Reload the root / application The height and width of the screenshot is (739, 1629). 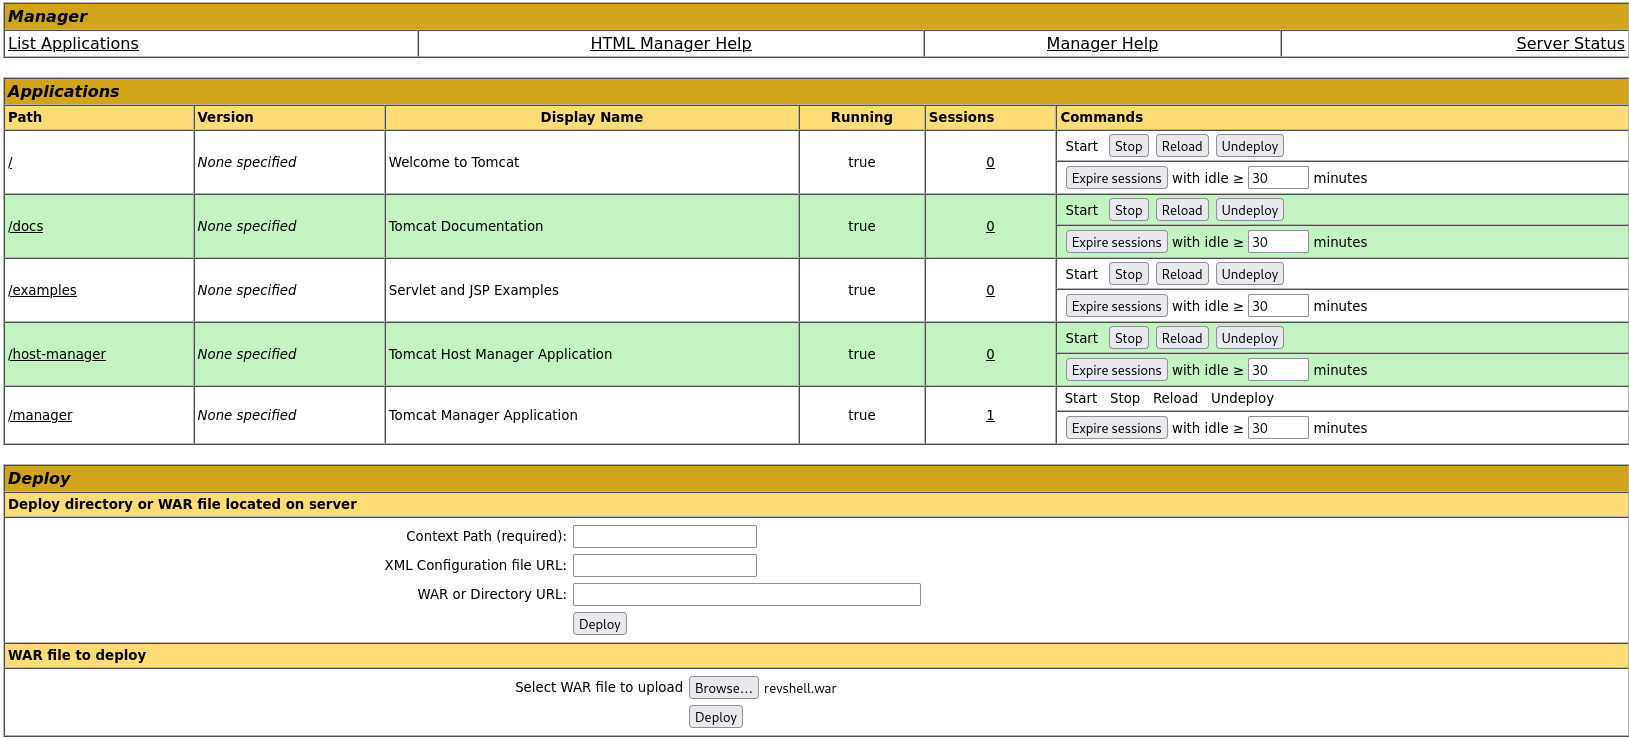click(1182, 146)
